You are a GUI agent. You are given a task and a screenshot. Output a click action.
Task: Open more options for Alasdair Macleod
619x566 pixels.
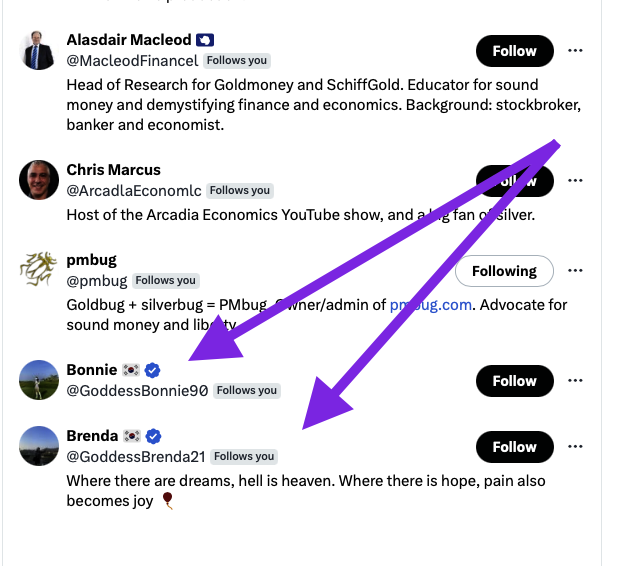point(575,50)
